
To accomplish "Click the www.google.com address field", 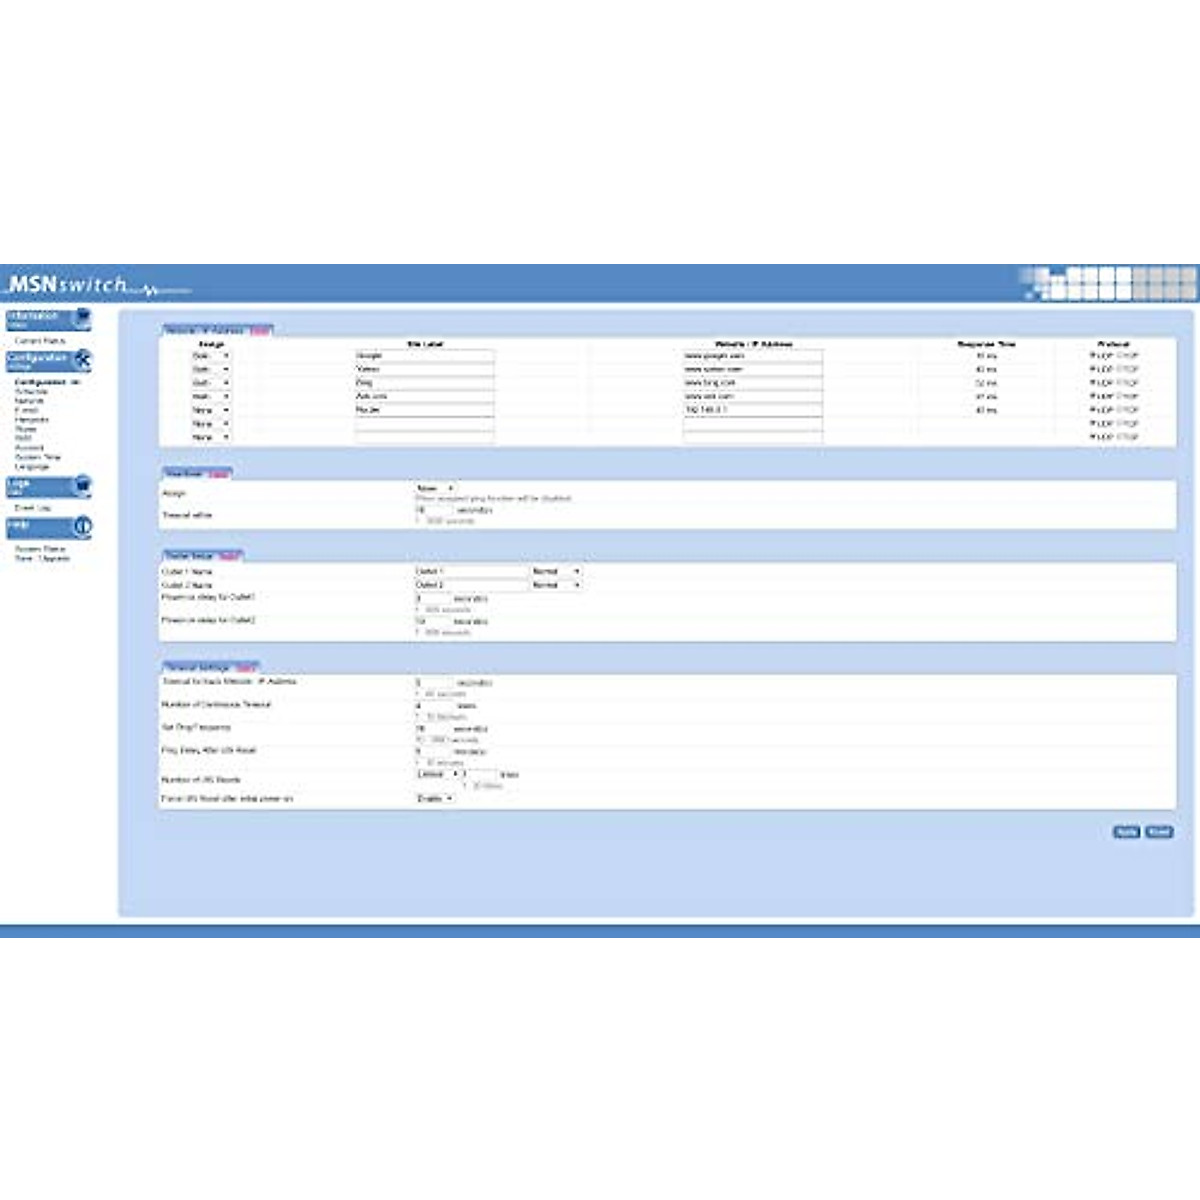I will pyautogui.click(x=752, y=356).
